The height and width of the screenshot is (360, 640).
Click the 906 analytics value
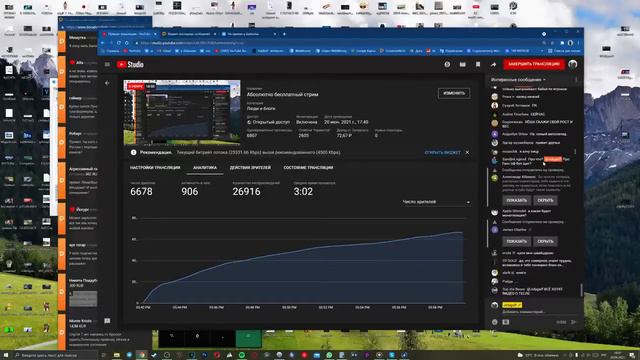pos(190,191)
